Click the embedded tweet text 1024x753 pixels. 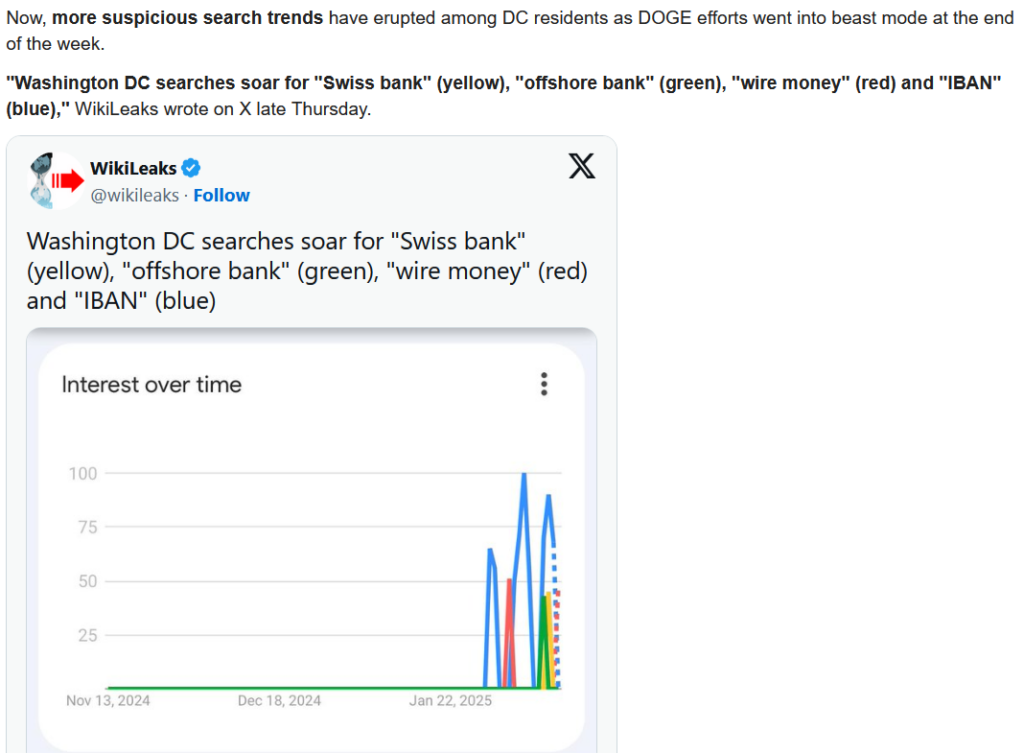307,271
